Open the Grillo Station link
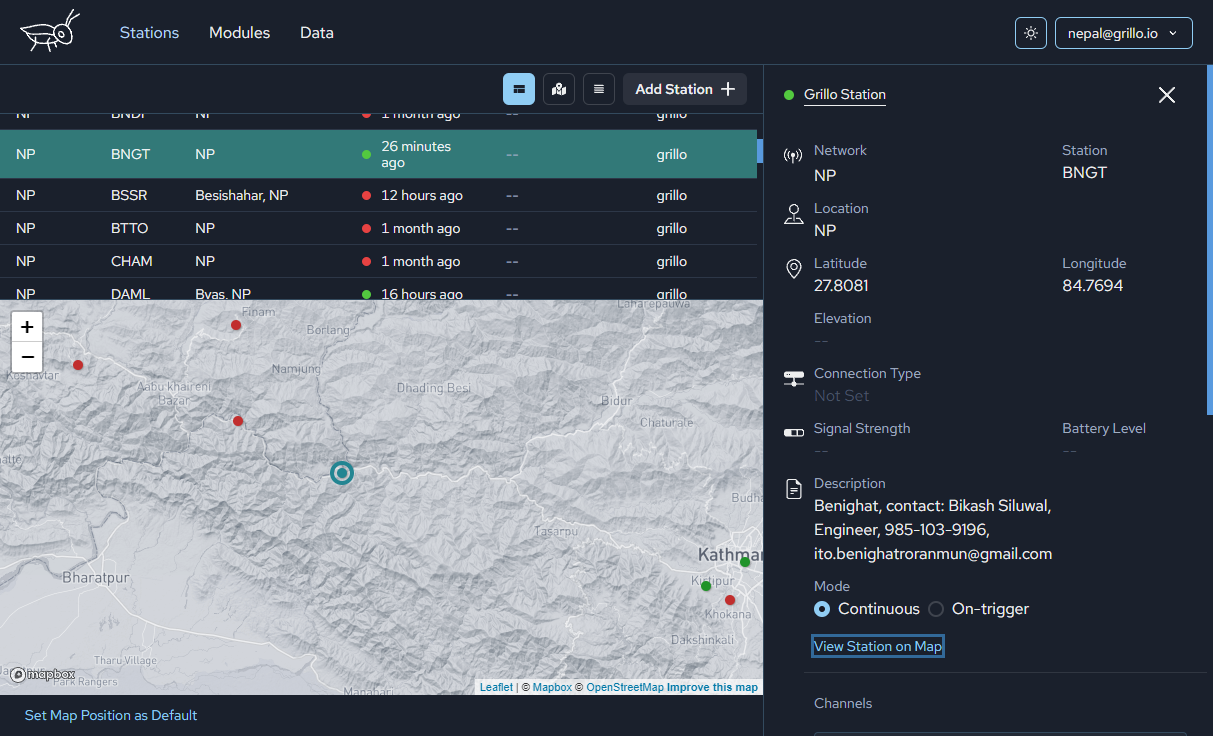The height and width of the screenshot is (736, 1213). tap(845, 95)
